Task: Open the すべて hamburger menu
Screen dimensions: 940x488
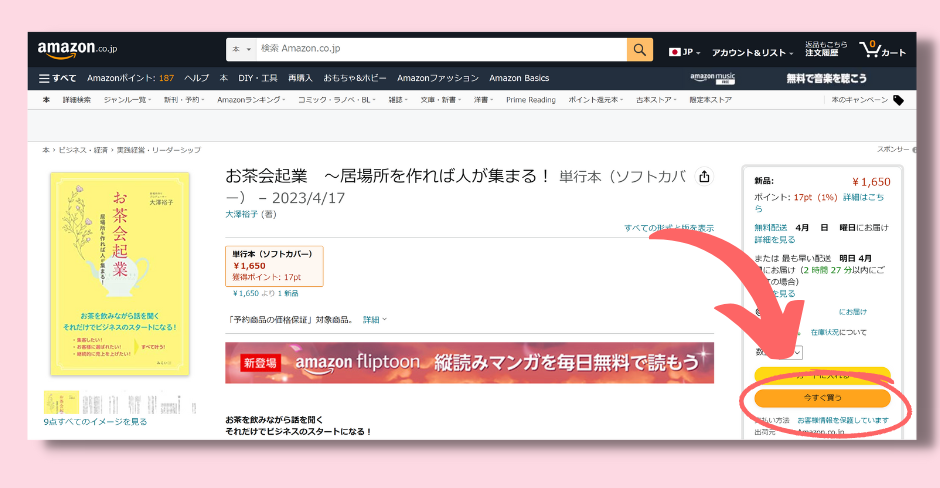Action: (x=58, y=78)
